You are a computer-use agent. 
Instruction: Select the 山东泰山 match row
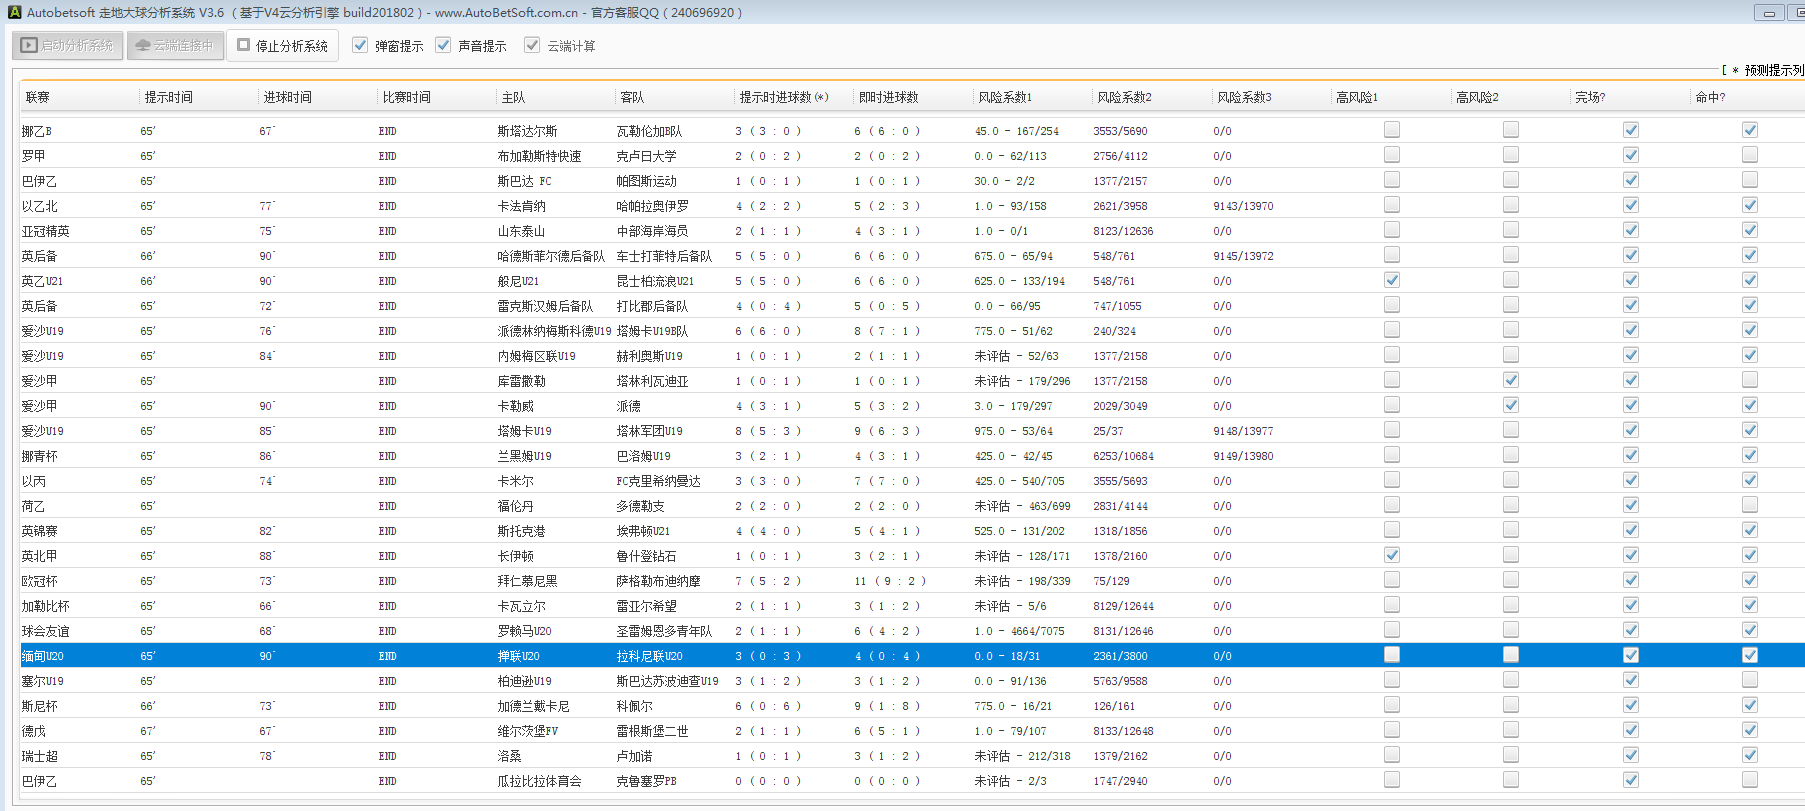521,231
